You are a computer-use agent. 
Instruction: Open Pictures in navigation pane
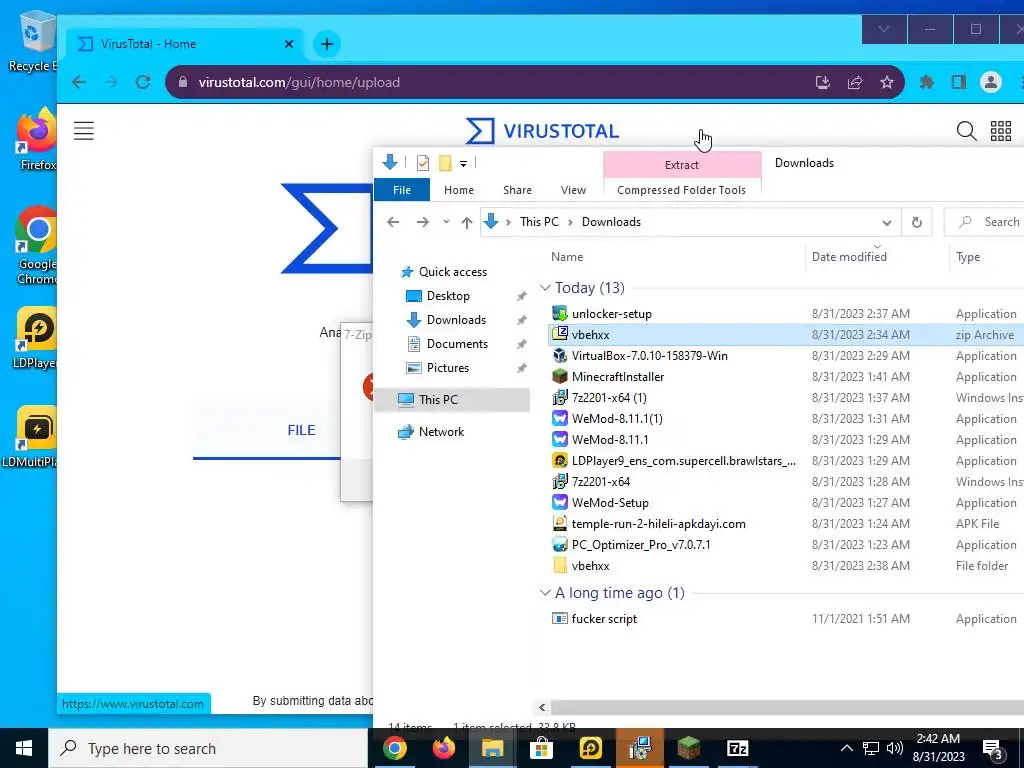coord(447,368)
